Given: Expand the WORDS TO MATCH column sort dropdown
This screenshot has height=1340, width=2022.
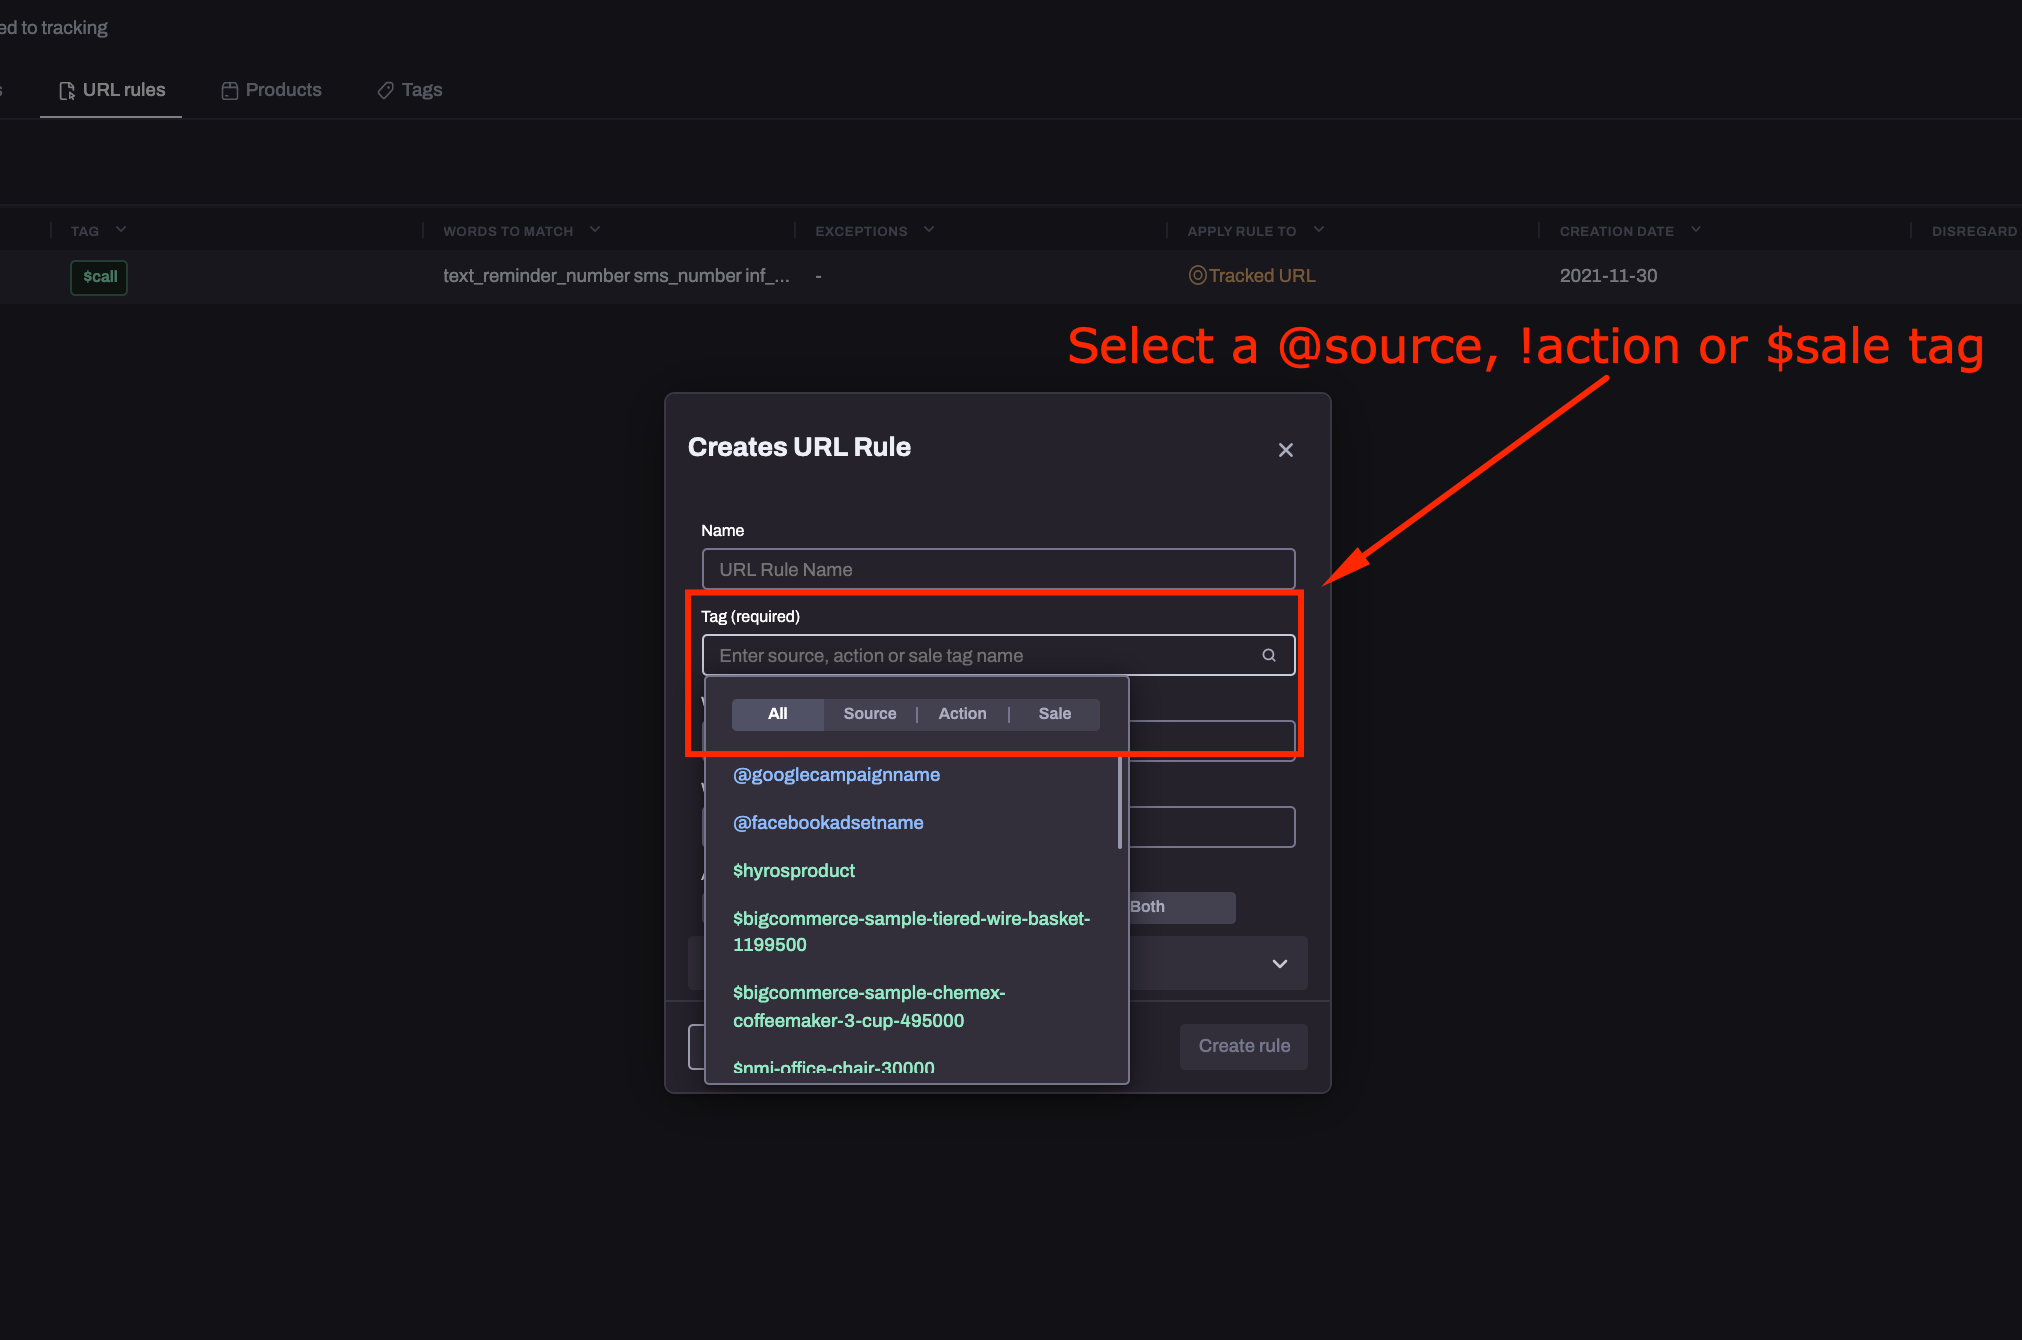Looking at the screenshot, I should [597, 229].
